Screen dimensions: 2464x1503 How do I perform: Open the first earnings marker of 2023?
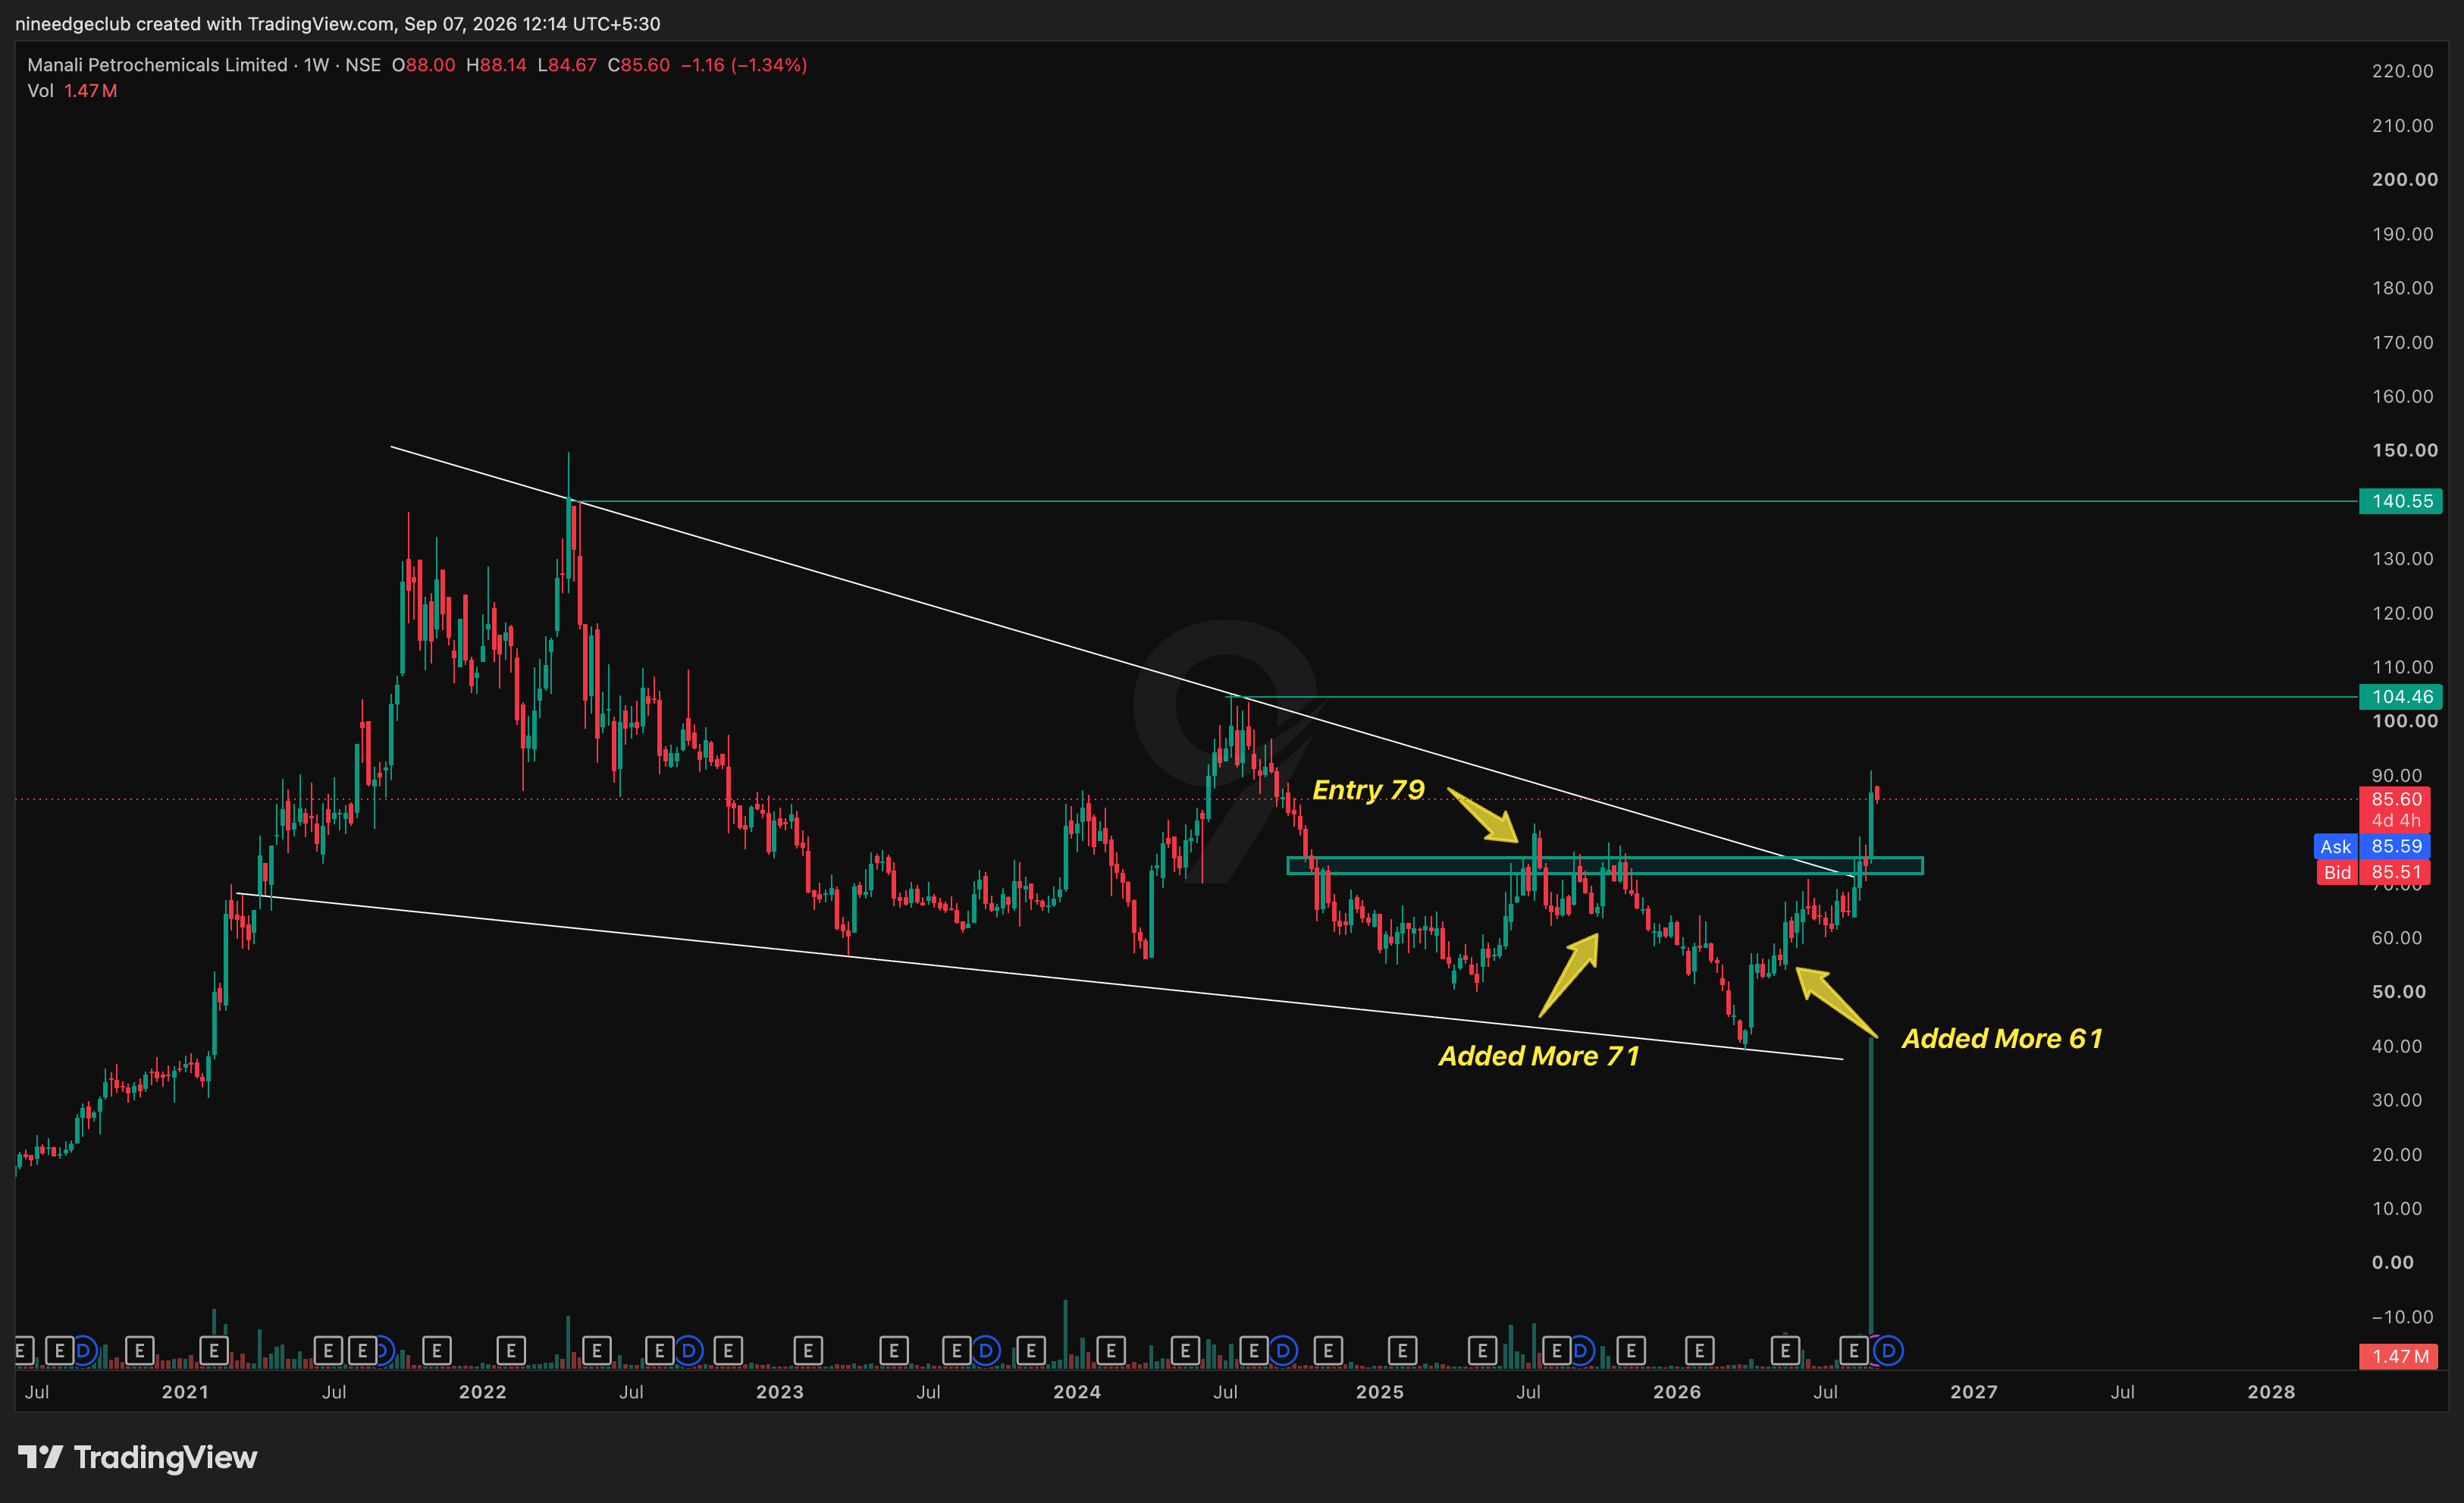tap(808, 1351)
